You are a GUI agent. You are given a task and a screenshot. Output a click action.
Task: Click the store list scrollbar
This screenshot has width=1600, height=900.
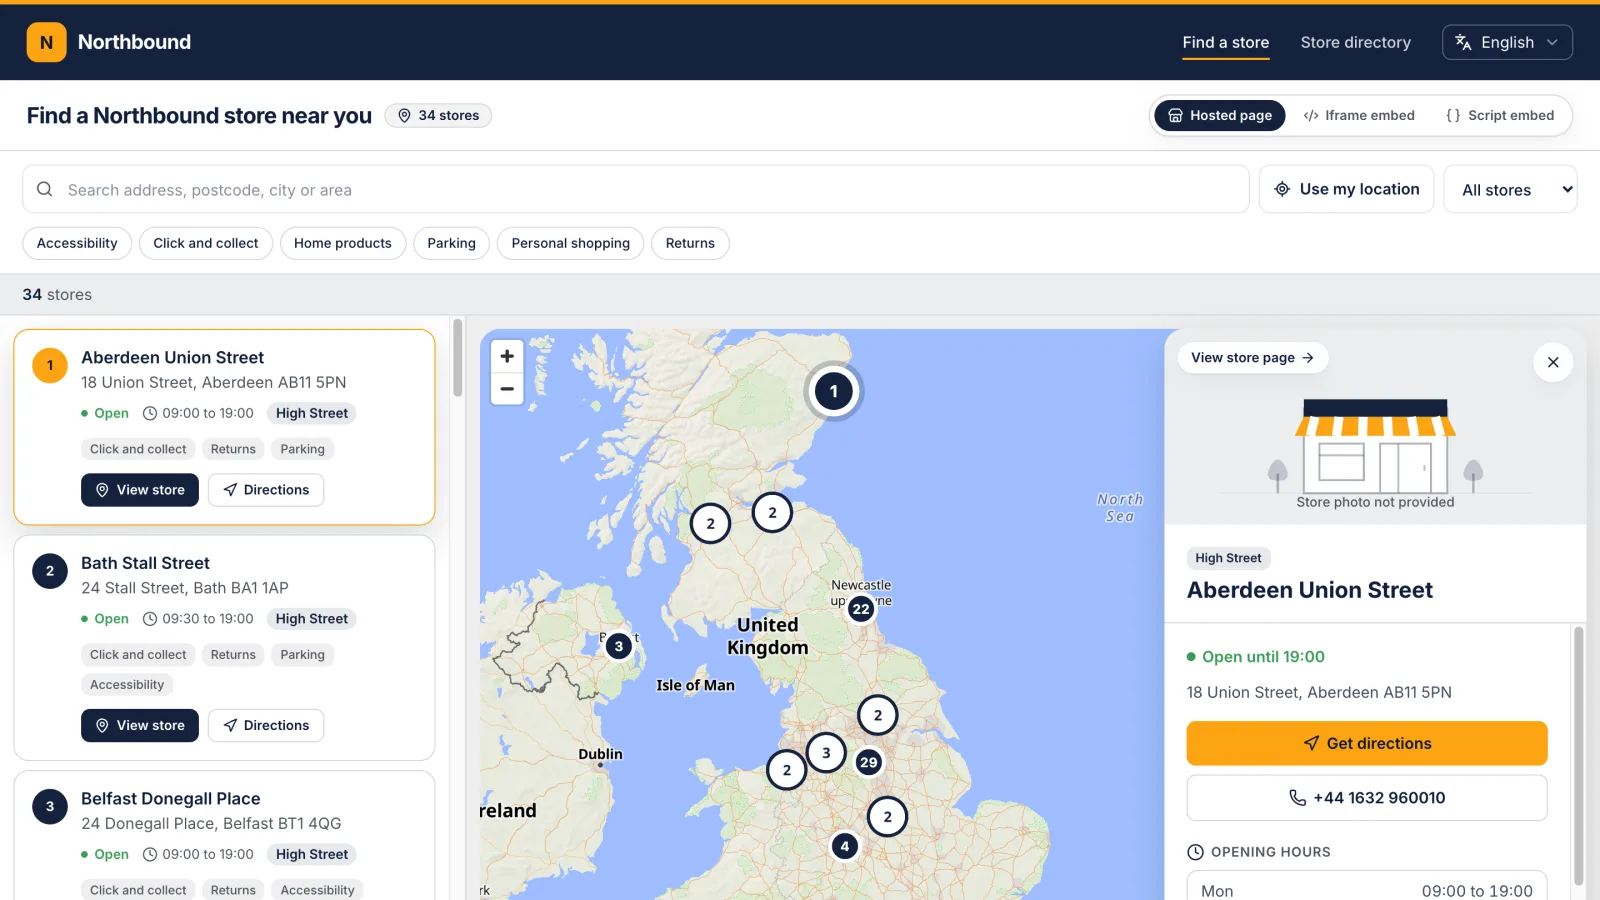(x=457, y=358)
